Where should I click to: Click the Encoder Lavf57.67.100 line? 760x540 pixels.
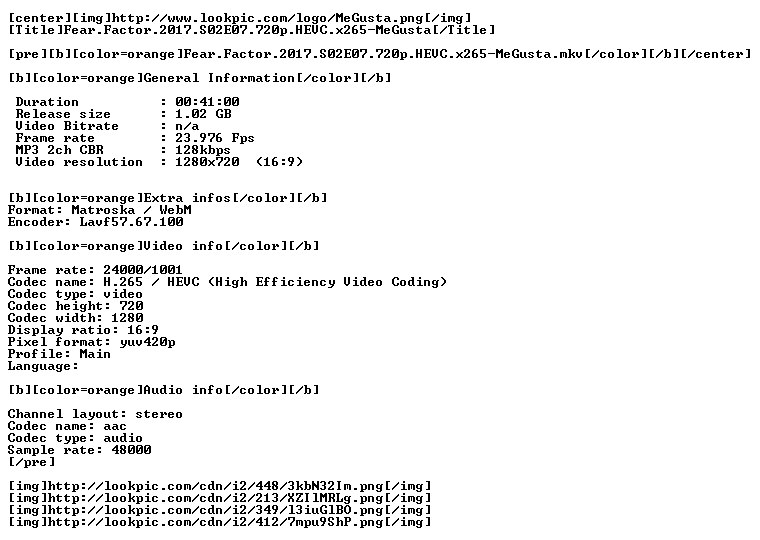95,222
